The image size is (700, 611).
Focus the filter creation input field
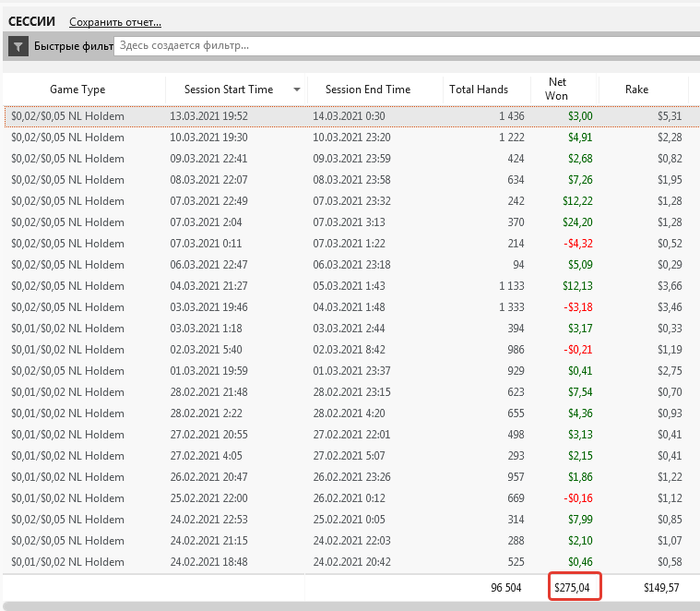click(407, 46)
